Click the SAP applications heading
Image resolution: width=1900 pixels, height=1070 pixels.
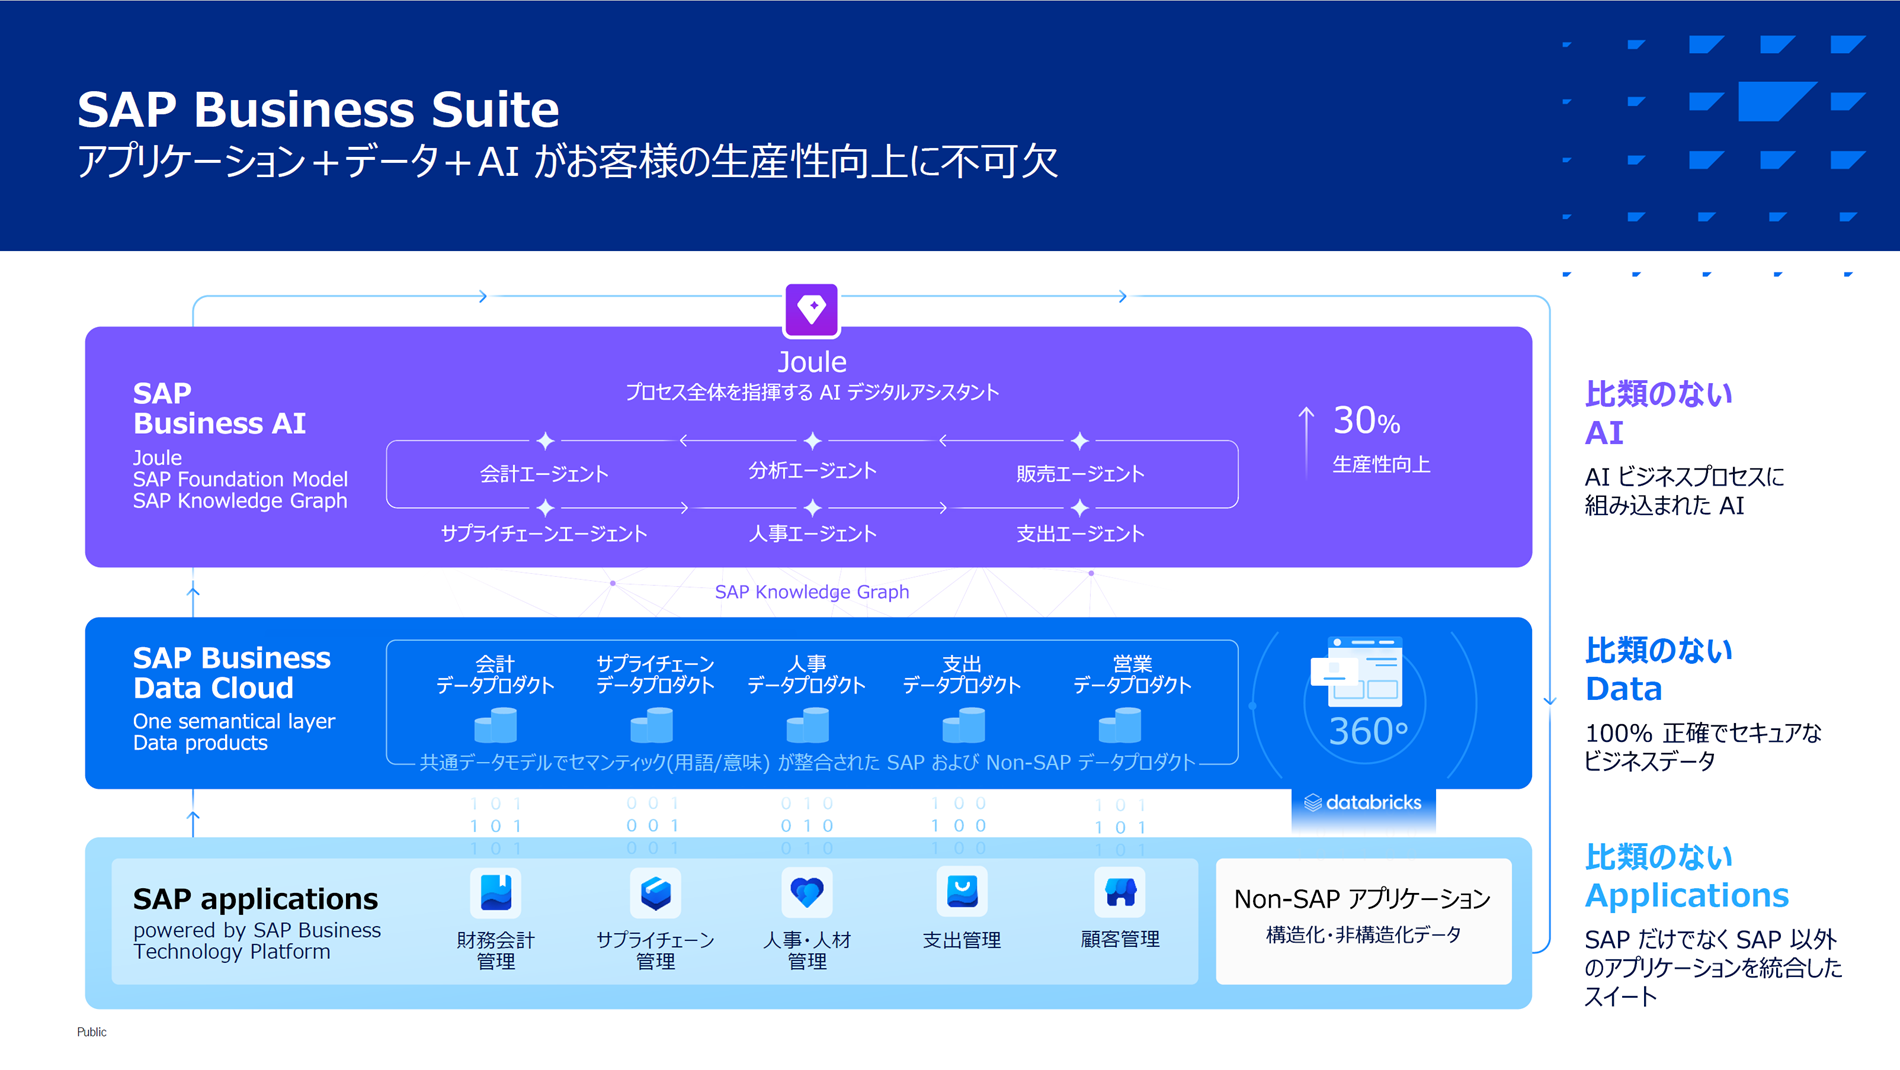pyautogui.click(x=256, y=899)
